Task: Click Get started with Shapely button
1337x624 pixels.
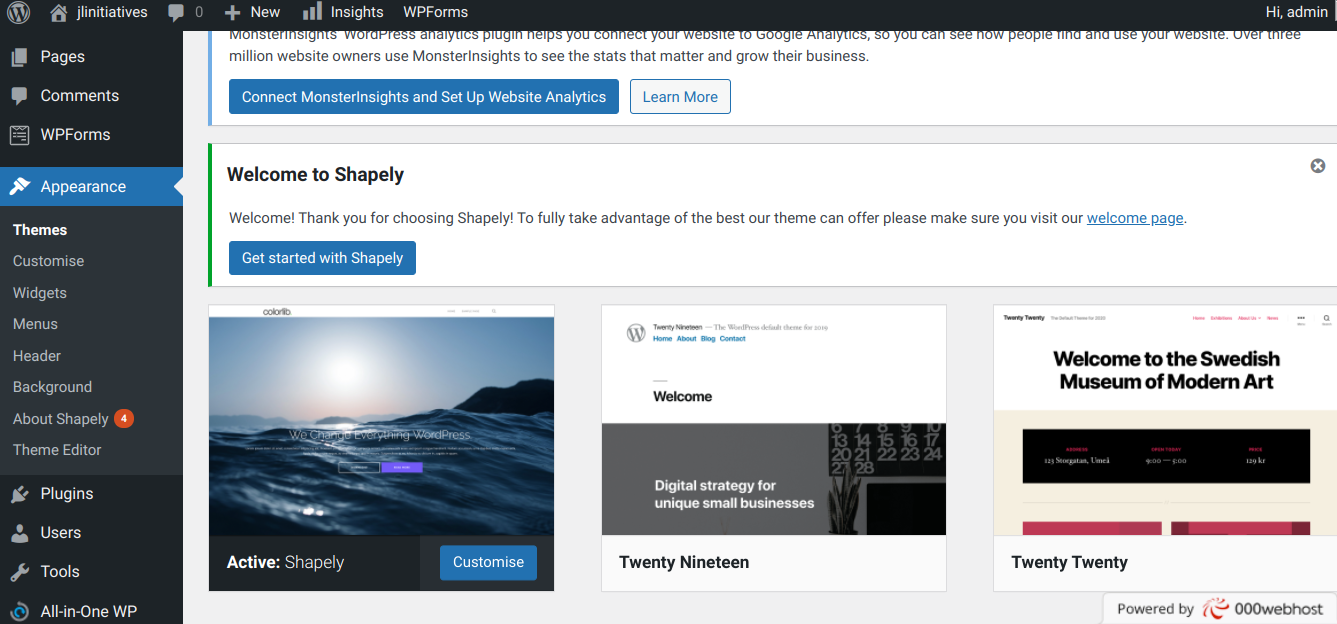Action: 322,258
